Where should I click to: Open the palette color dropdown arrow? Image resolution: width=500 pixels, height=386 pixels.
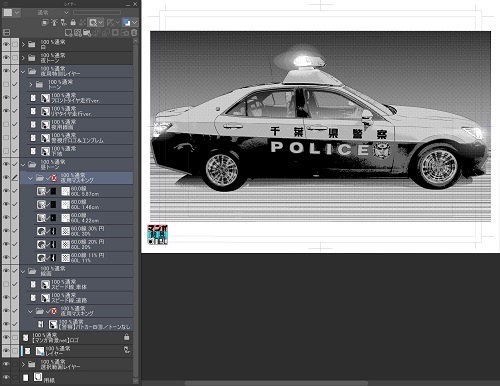pyautogui.click(x=17, y=13)
